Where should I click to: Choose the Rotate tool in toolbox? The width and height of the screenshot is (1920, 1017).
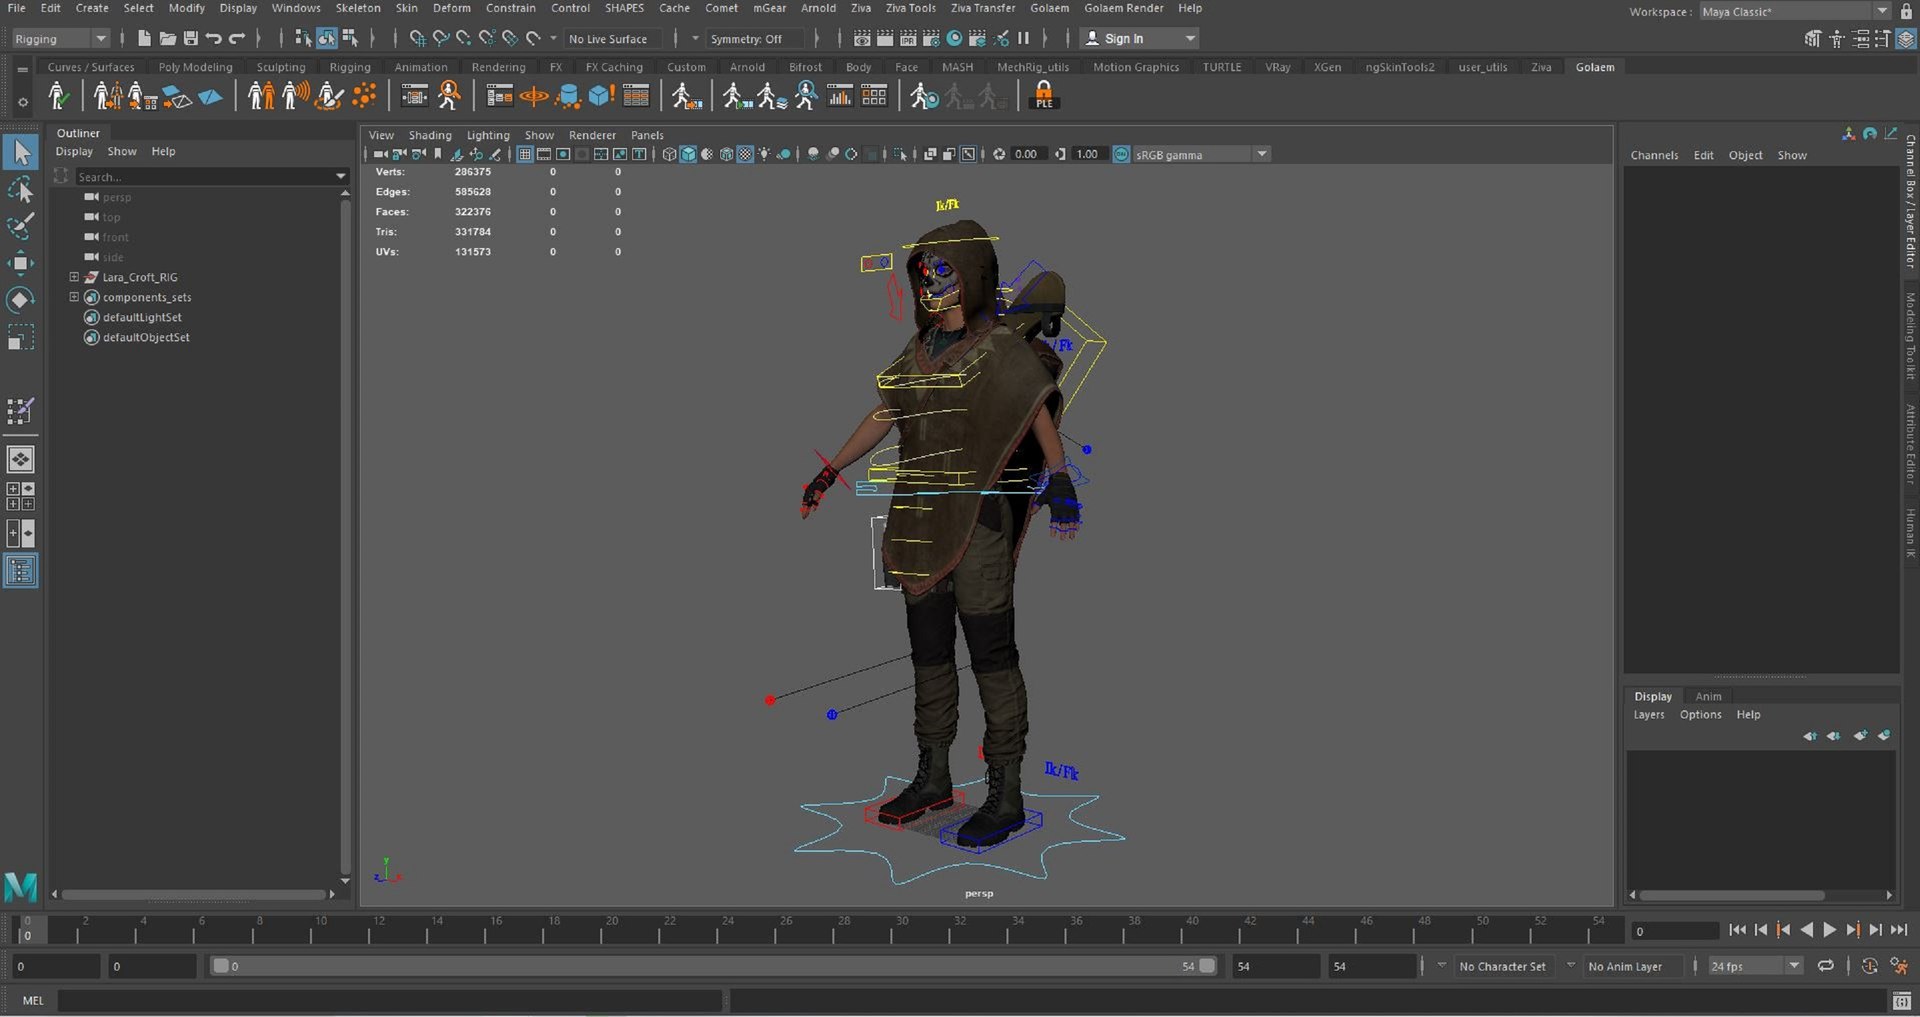[x=21, y=300]
